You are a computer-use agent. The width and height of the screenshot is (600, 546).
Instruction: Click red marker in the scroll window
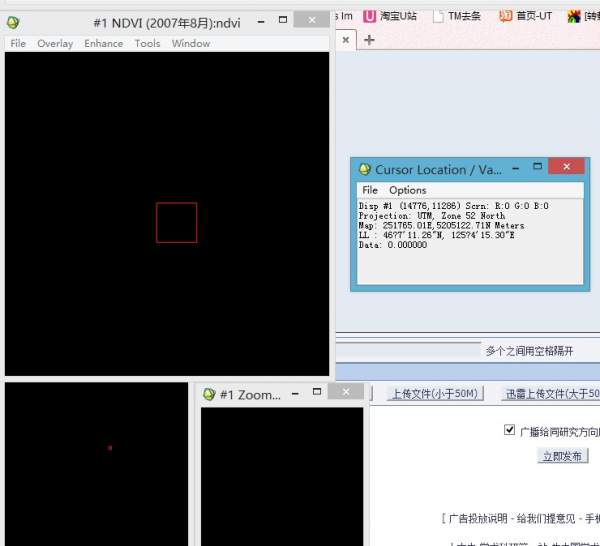point(110,448)
